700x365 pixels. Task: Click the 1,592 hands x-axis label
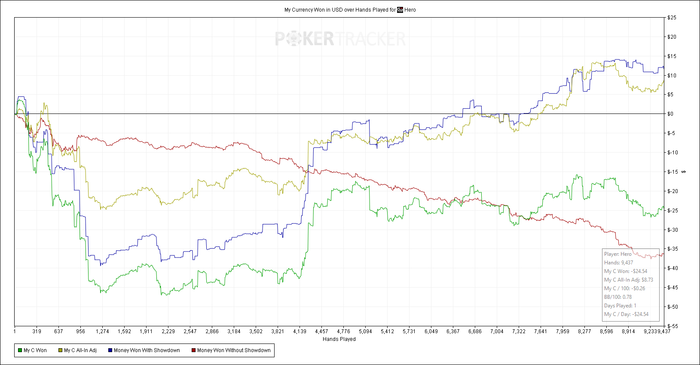coord(124,332)
